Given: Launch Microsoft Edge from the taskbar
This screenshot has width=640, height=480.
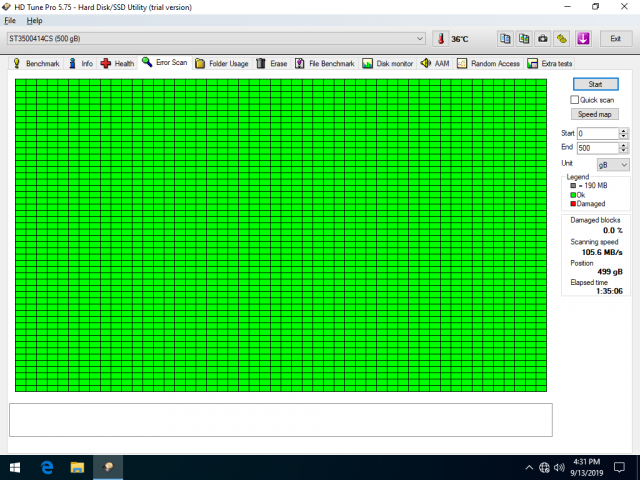Looking at the screenshot, I should point(47,467).
